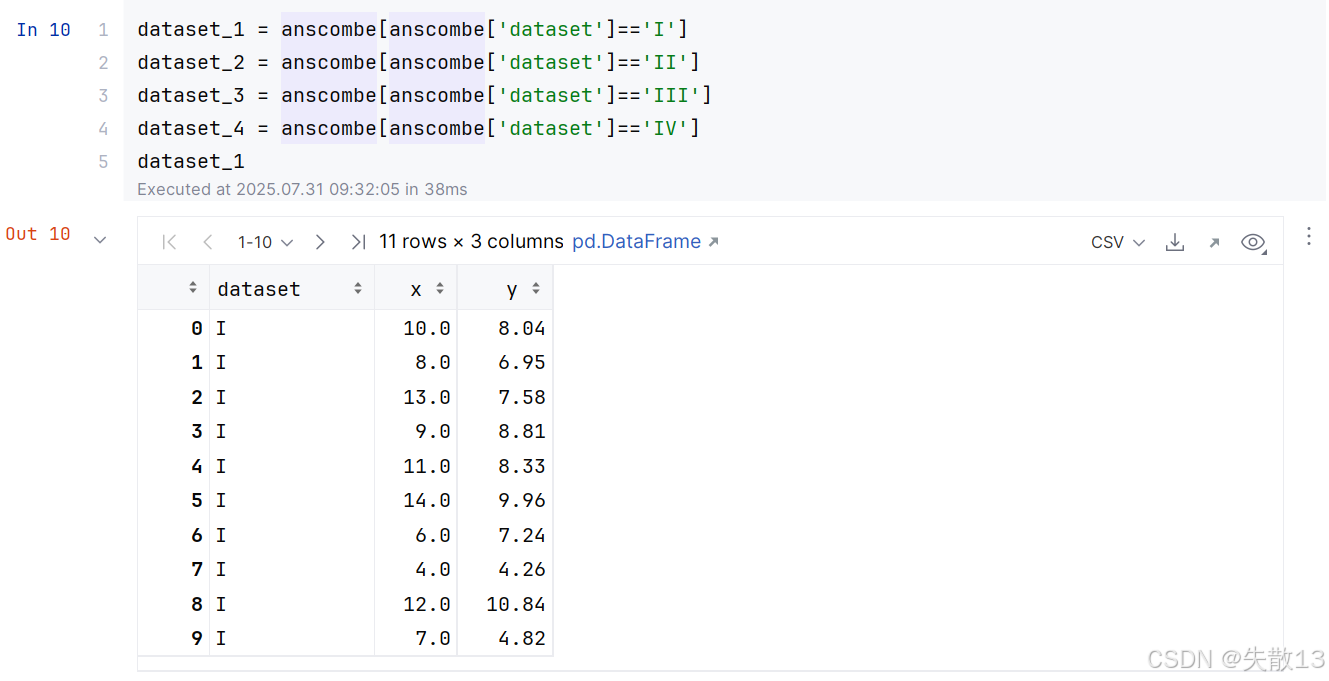The height and width of the screenshot is (681, 1329).
Task: Open table in separate editor tab
Action: [1214, 242]
